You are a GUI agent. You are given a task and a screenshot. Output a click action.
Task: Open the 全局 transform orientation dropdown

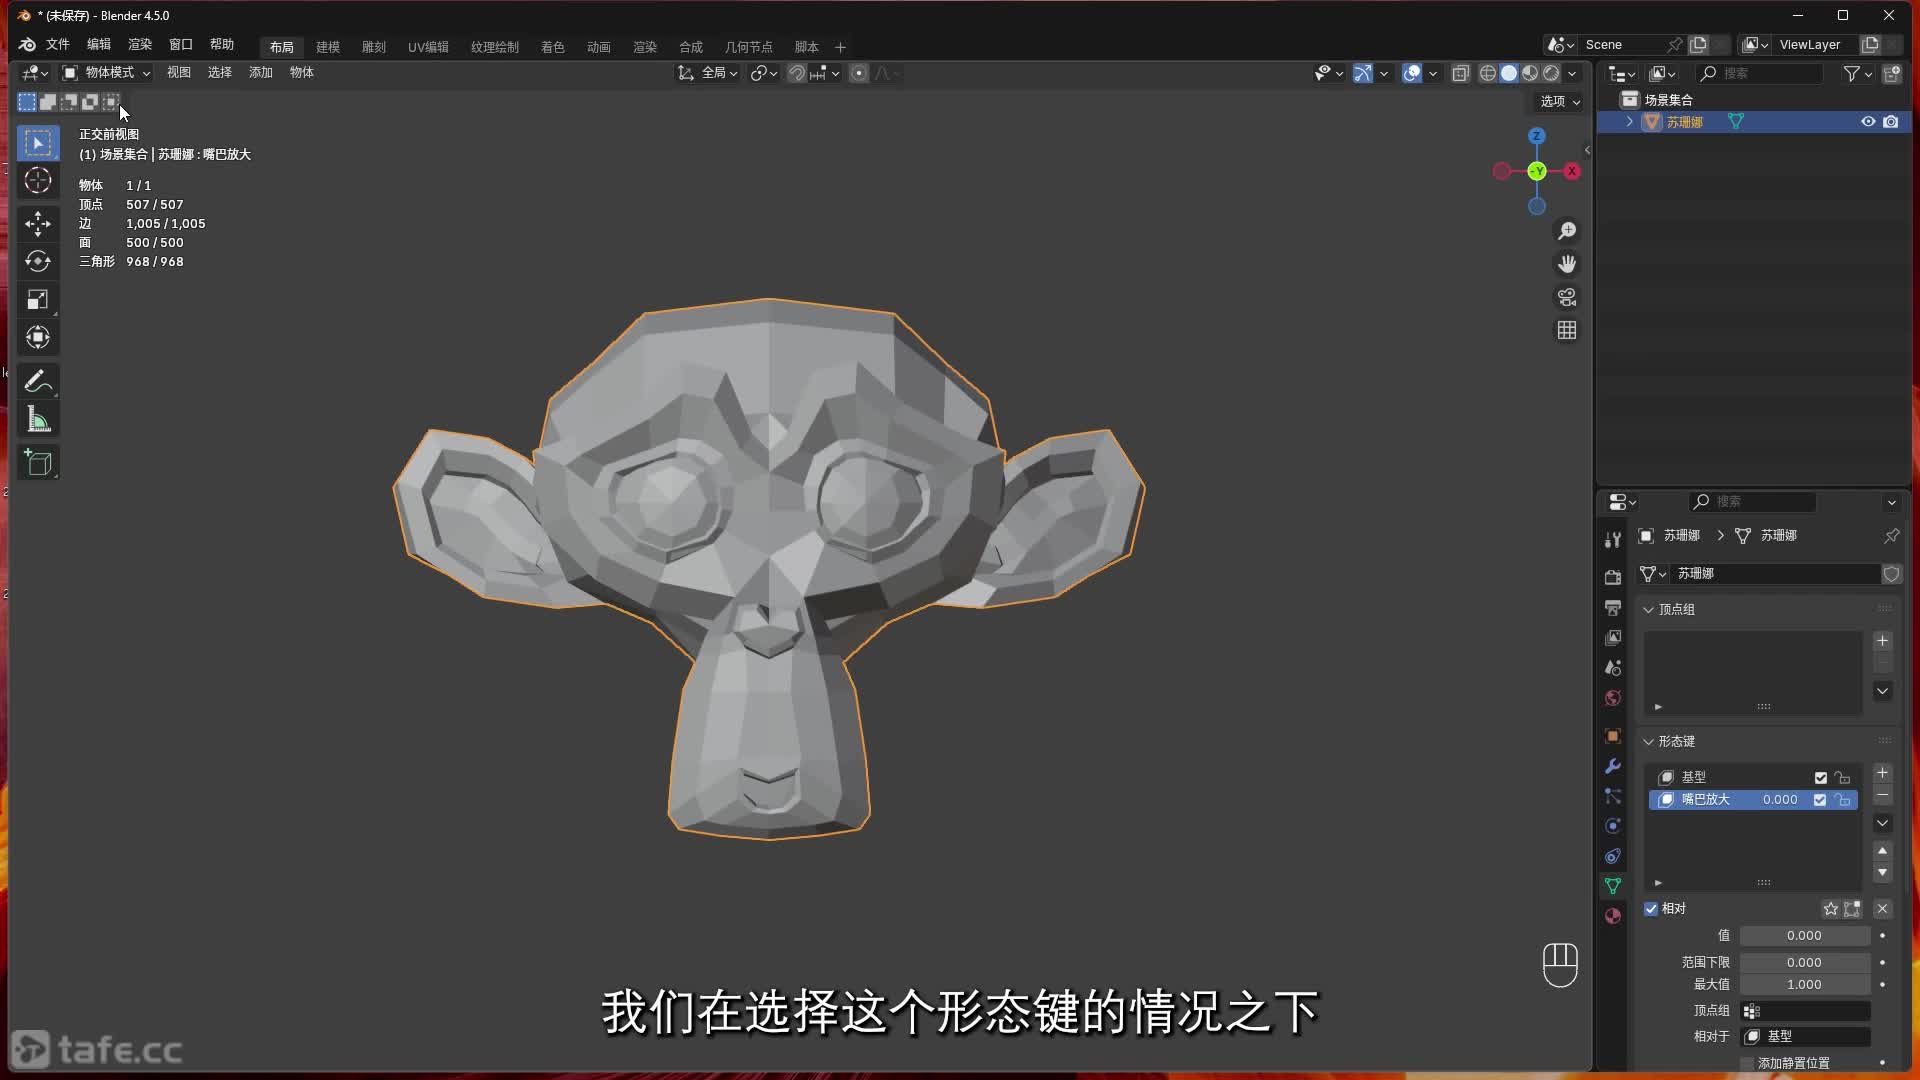tap(708, 73)
